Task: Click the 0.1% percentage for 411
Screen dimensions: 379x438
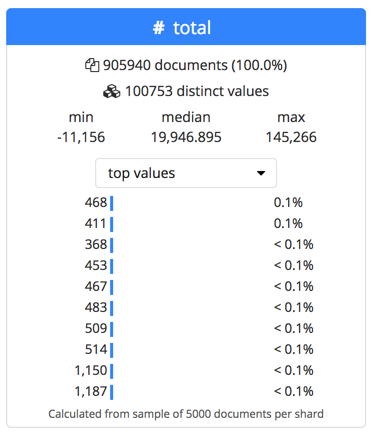Action: click(288, 224)
